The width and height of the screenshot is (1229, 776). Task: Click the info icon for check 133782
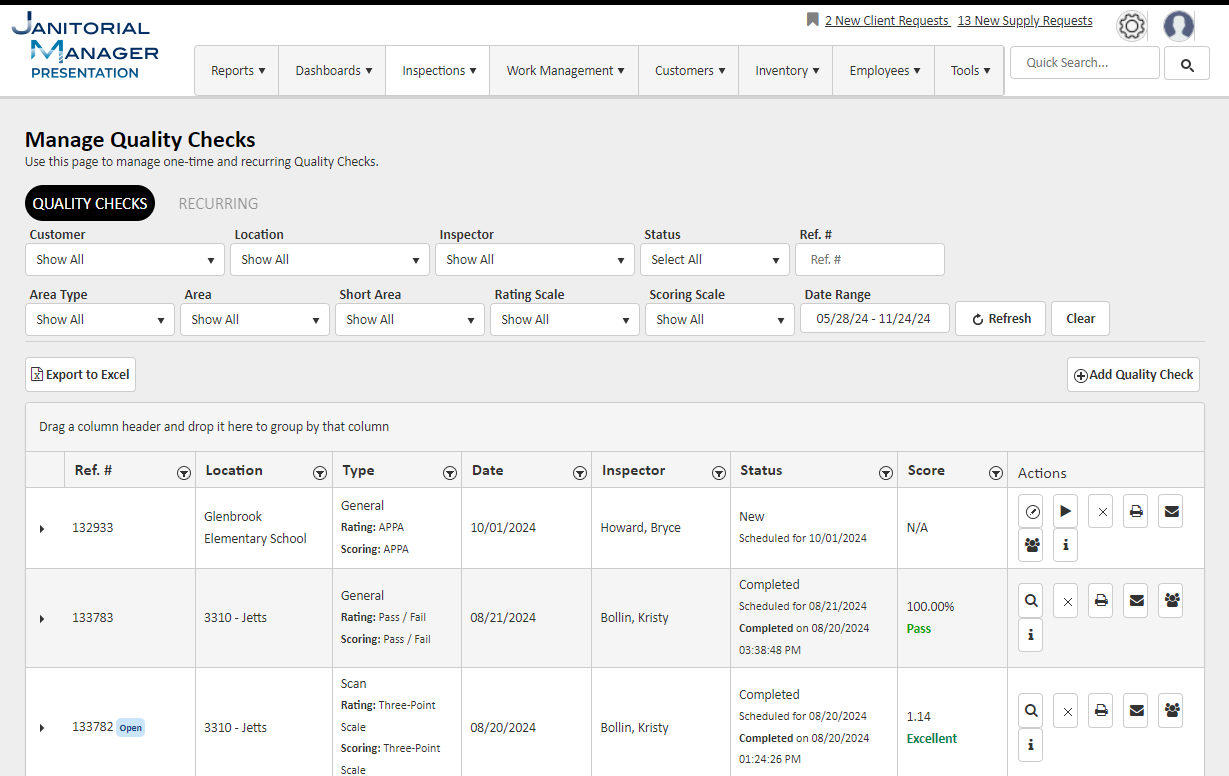click(x=1031, y=745)
